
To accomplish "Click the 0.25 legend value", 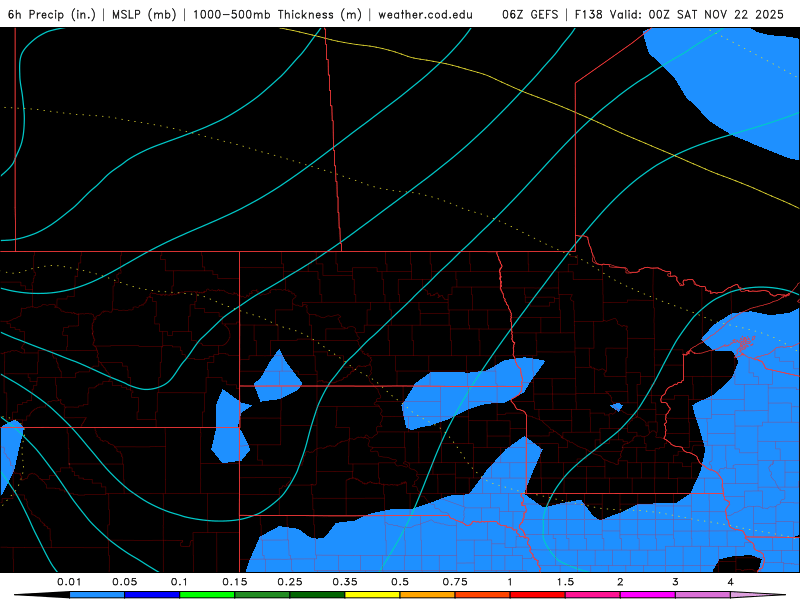I will 290,582.
